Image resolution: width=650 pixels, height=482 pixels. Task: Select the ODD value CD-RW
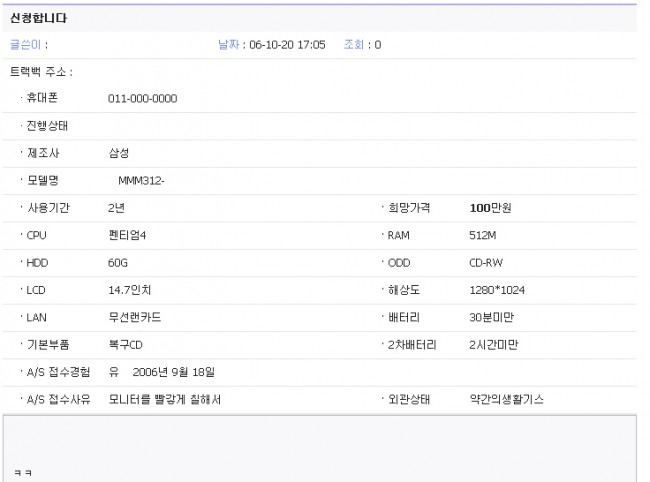pos(487,263)
